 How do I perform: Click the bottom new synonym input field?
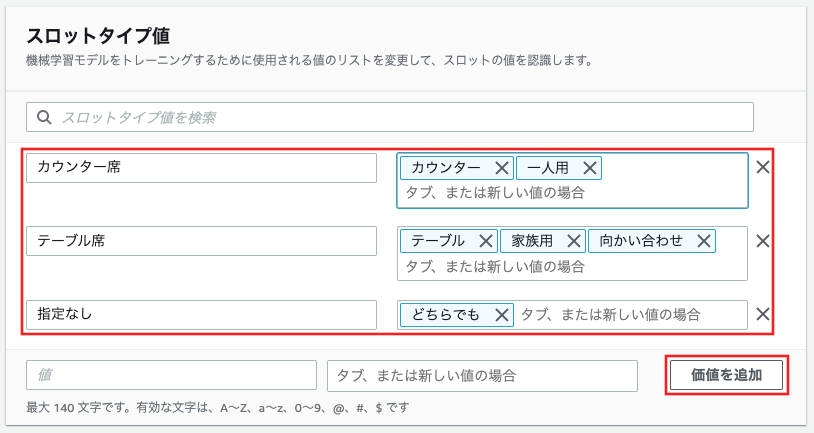tap(482, 375)
